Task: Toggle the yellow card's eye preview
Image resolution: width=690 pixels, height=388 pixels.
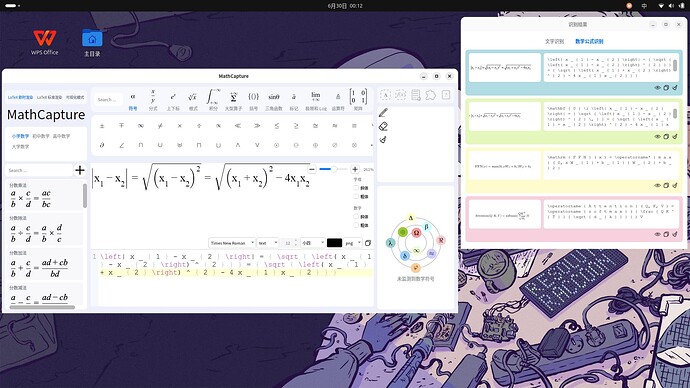Action: 657,185
